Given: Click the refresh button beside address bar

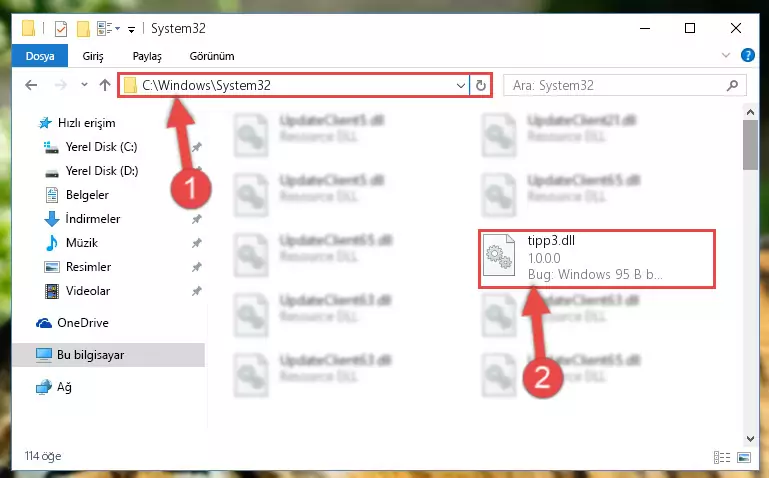Looking at the screenshot, I should point(481,85).
